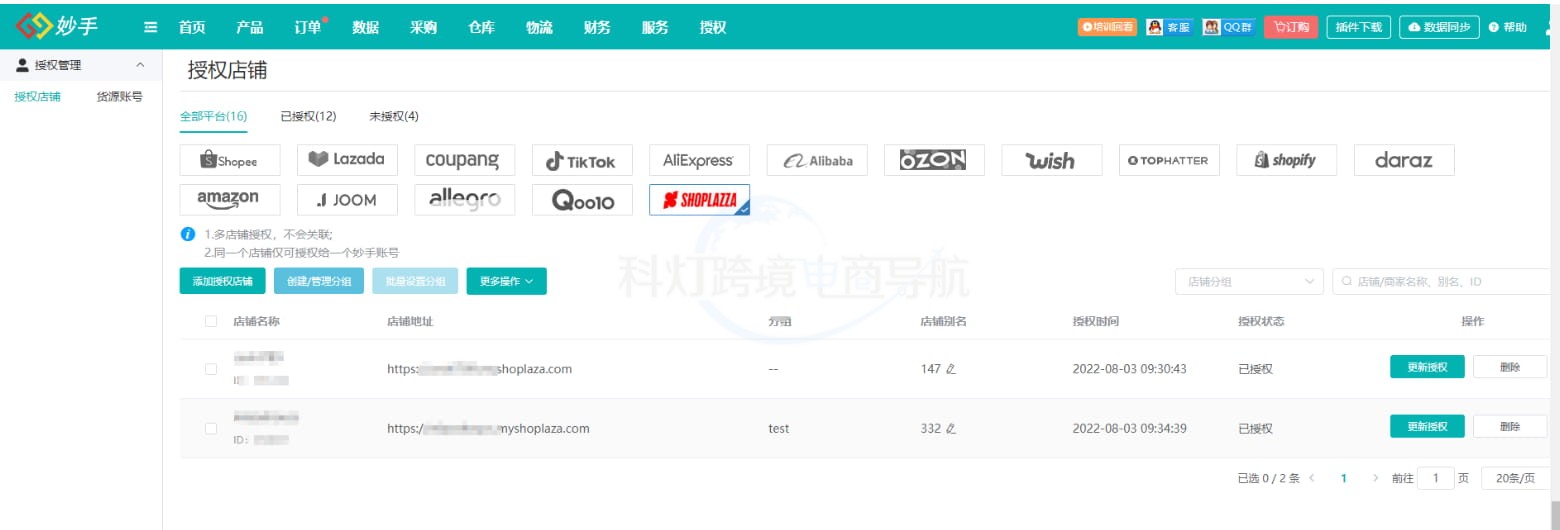Viewport: 1560px width, 530px height.
Task: Select 授权店铺 in the sidebar
Action: click(x=38, y=97)
